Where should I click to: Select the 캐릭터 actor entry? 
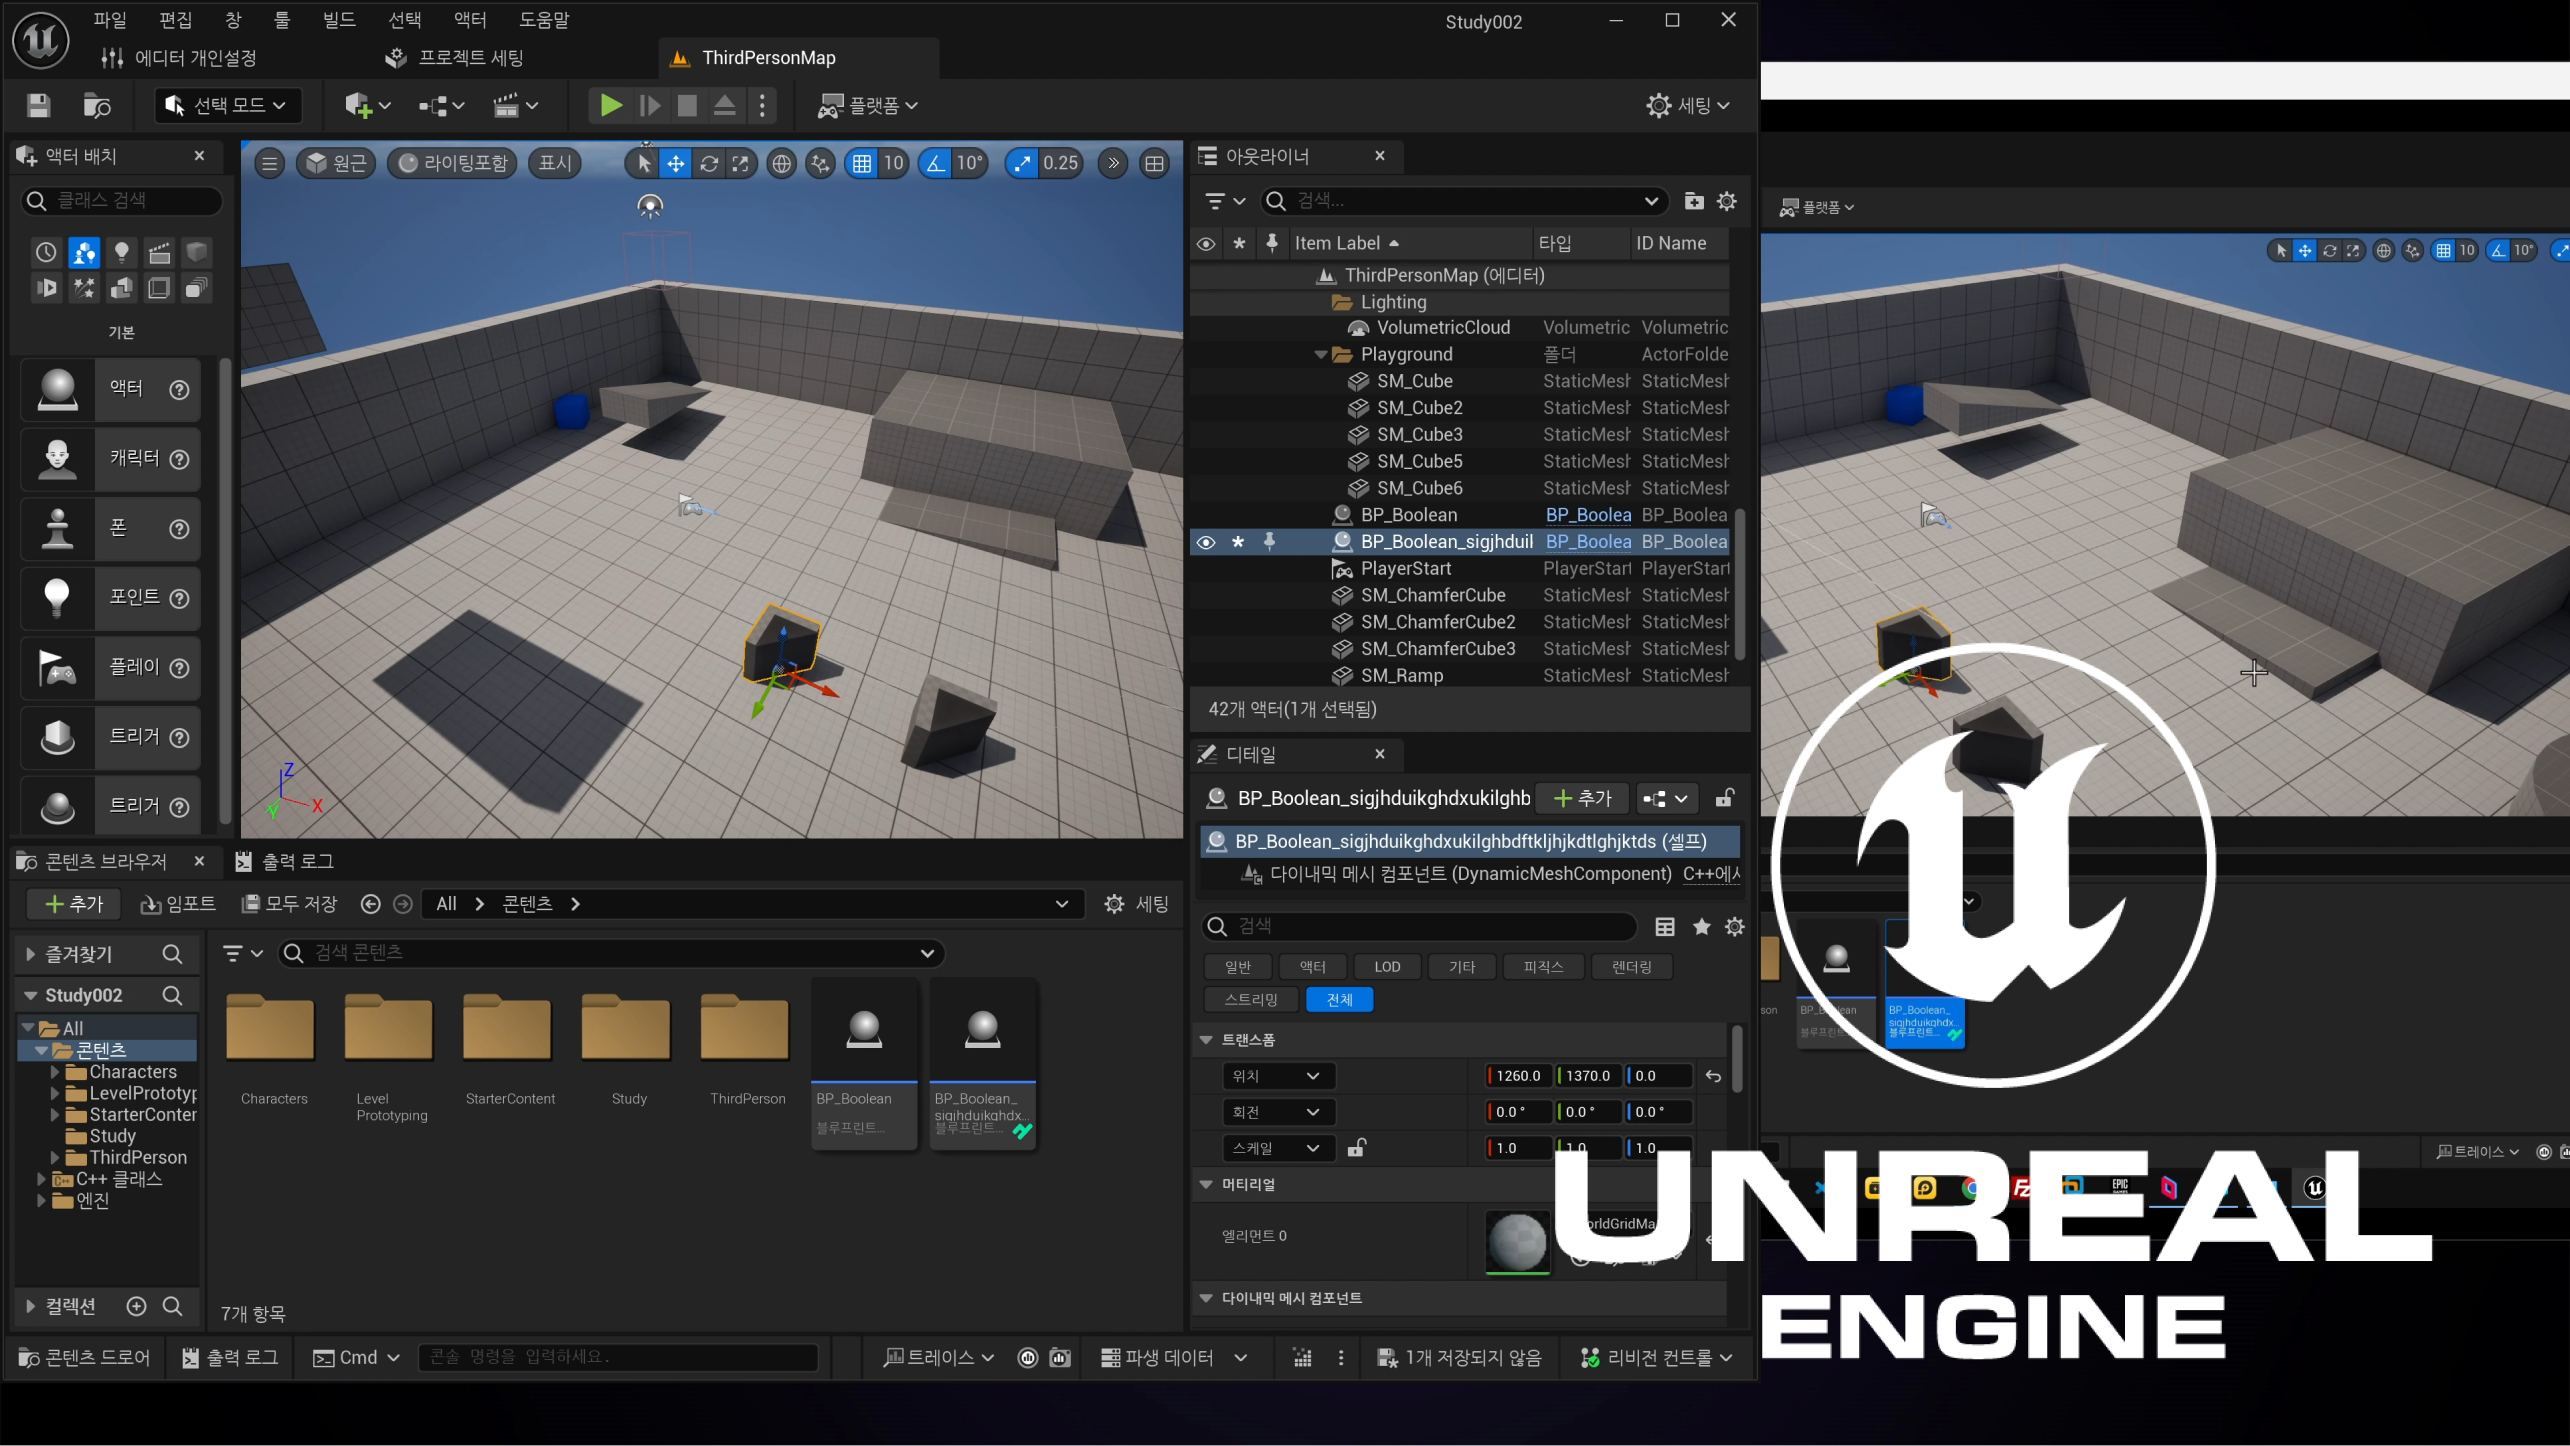click(111, 459)
